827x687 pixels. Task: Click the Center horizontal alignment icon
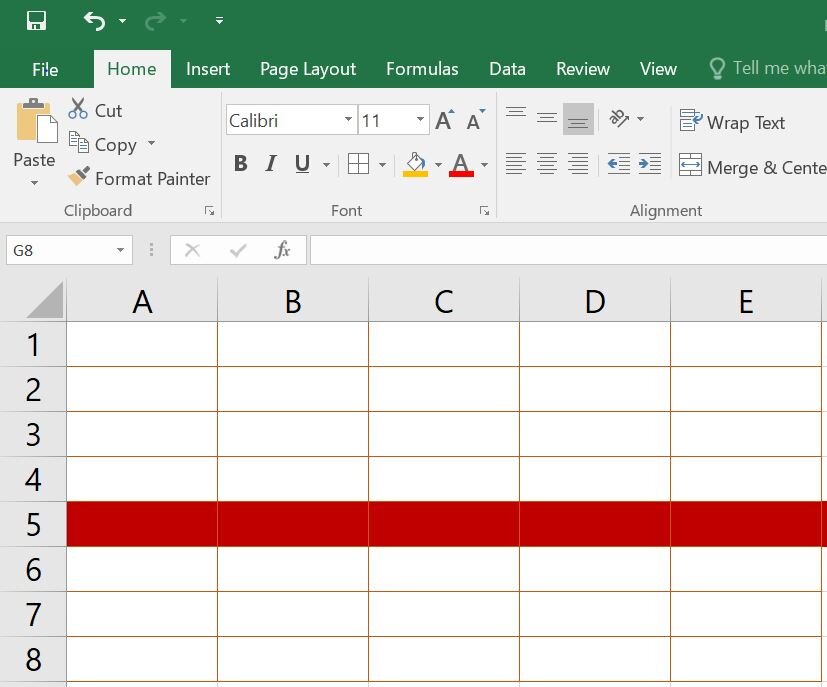click(547, 164)
